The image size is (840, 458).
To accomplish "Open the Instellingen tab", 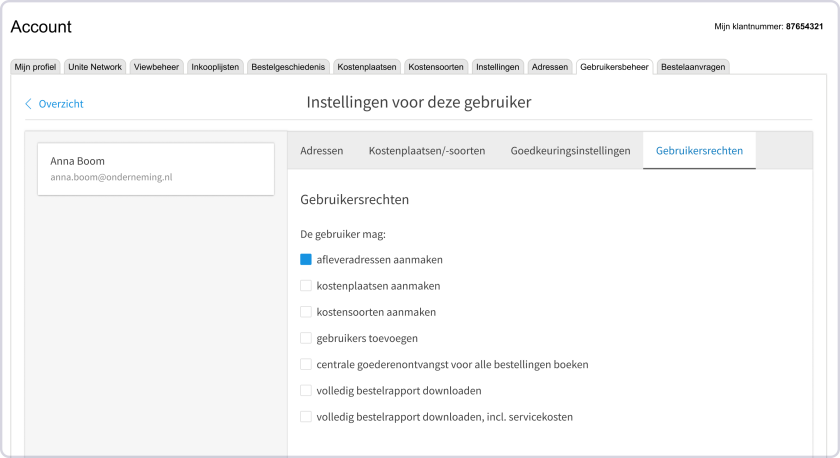I will coord(498,67).
